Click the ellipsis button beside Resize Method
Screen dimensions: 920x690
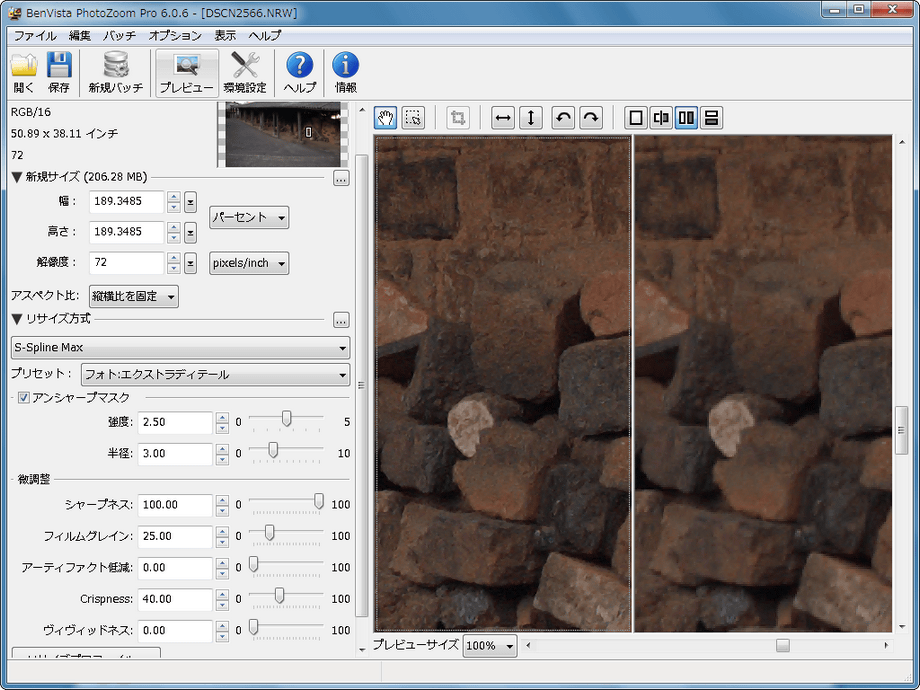pyautogui.click(x=341, y=320)
